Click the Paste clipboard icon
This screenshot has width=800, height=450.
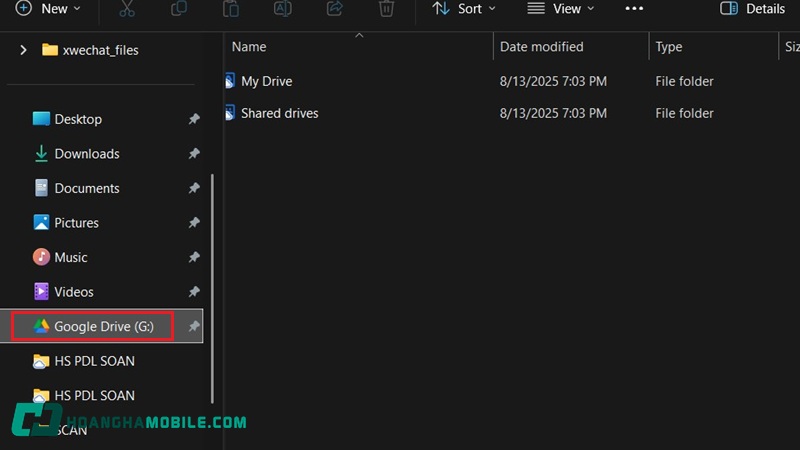coord(231,9)
